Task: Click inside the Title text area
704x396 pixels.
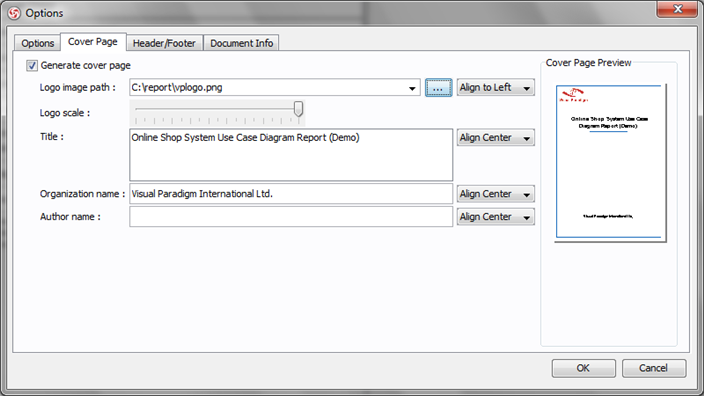Action: click(291, 155)
